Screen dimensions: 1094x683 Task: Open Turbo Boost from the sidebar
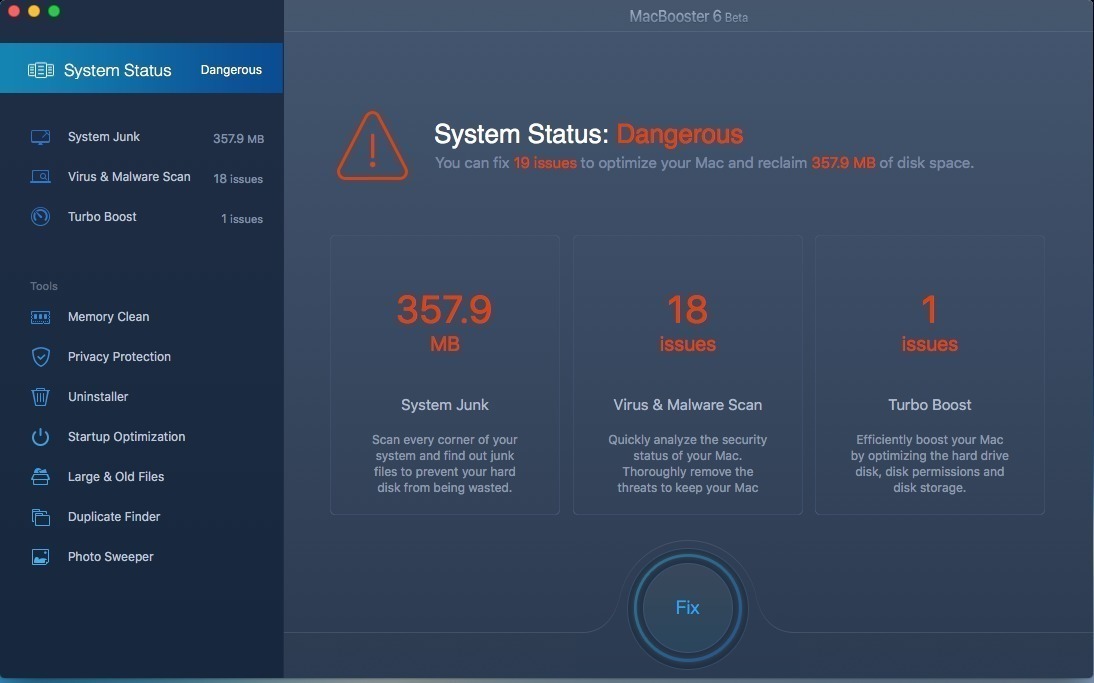142,217
